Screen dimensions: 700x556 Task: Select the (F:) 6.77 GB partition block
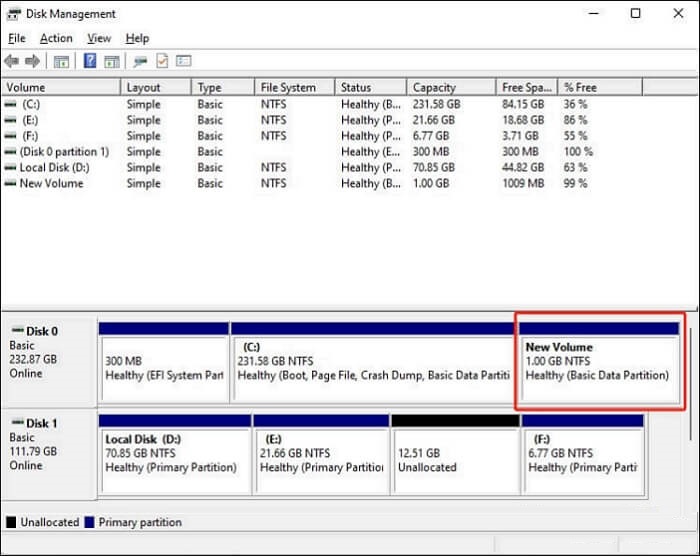point(583,455)
